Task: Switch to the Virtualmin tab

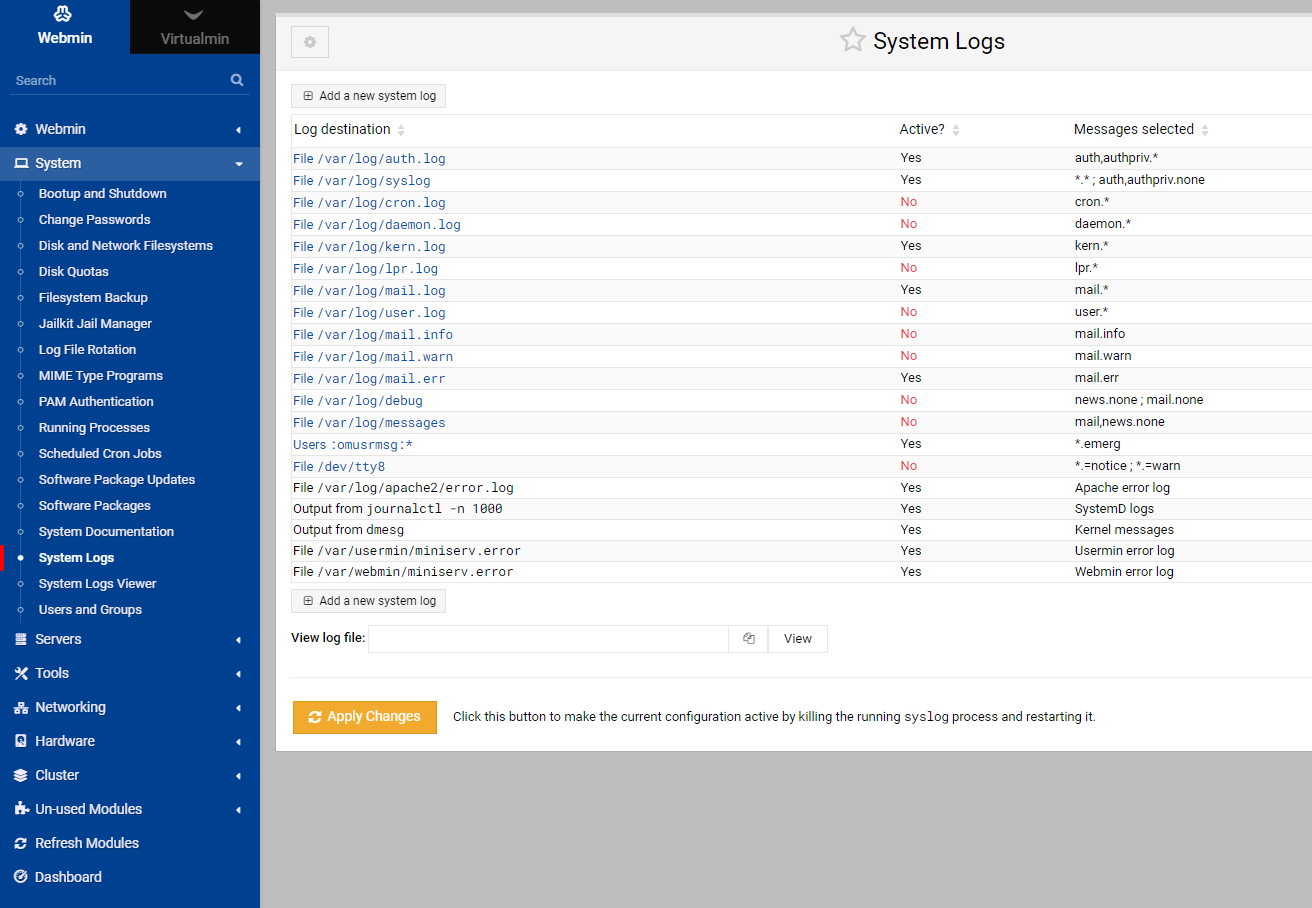Action: point(195,27)
